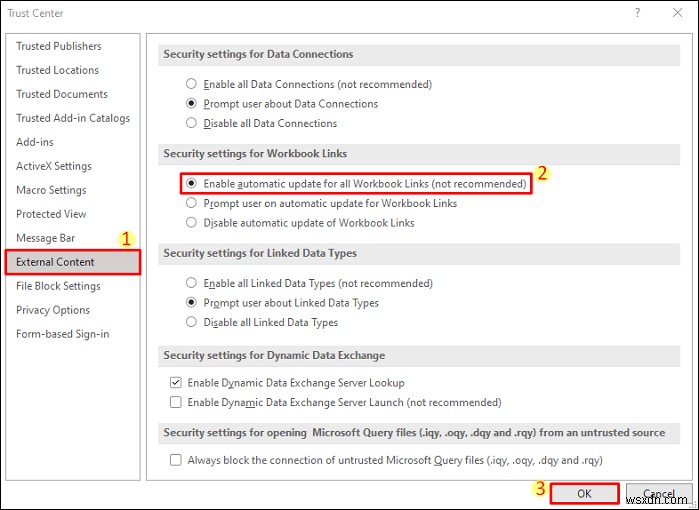Open Macro Settings category
The width and height of the screenshot is (699, 510).
pyautogui.click(x=51, y=190)
